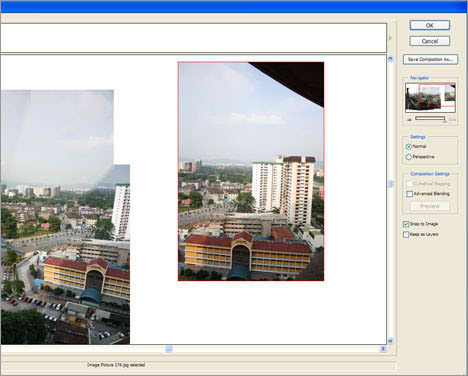The height and width of the screenshot is (376, 468).
Task: Select the Perspective setting radio button
Action: point(408,157)
